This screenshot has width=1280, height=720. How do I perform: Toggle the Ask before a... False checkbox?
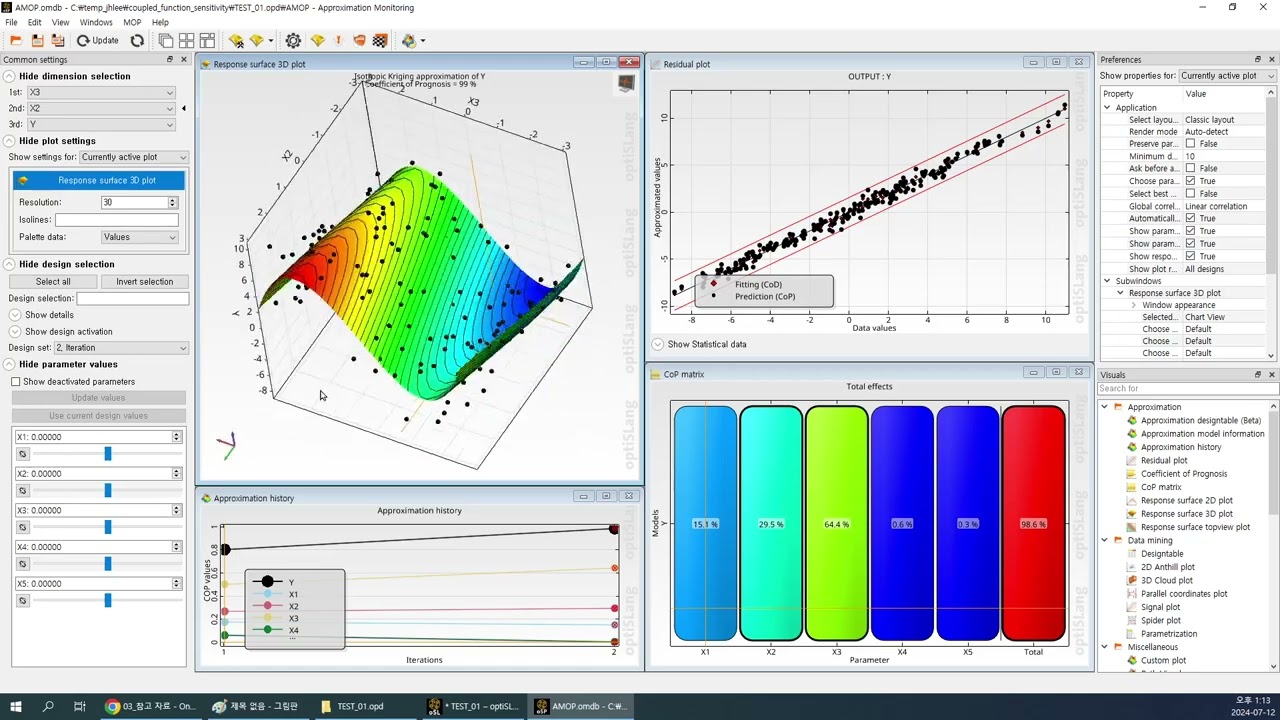pos(1190,169)
